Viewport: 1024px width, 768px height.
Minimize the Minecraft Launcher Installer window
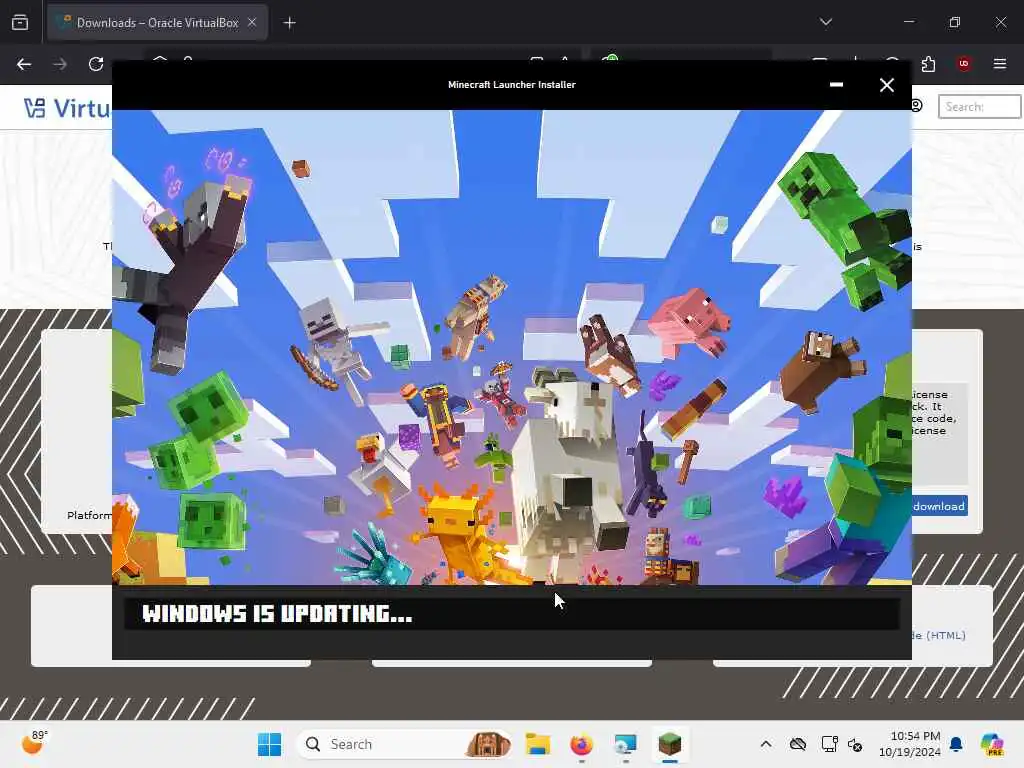(836, 85)
